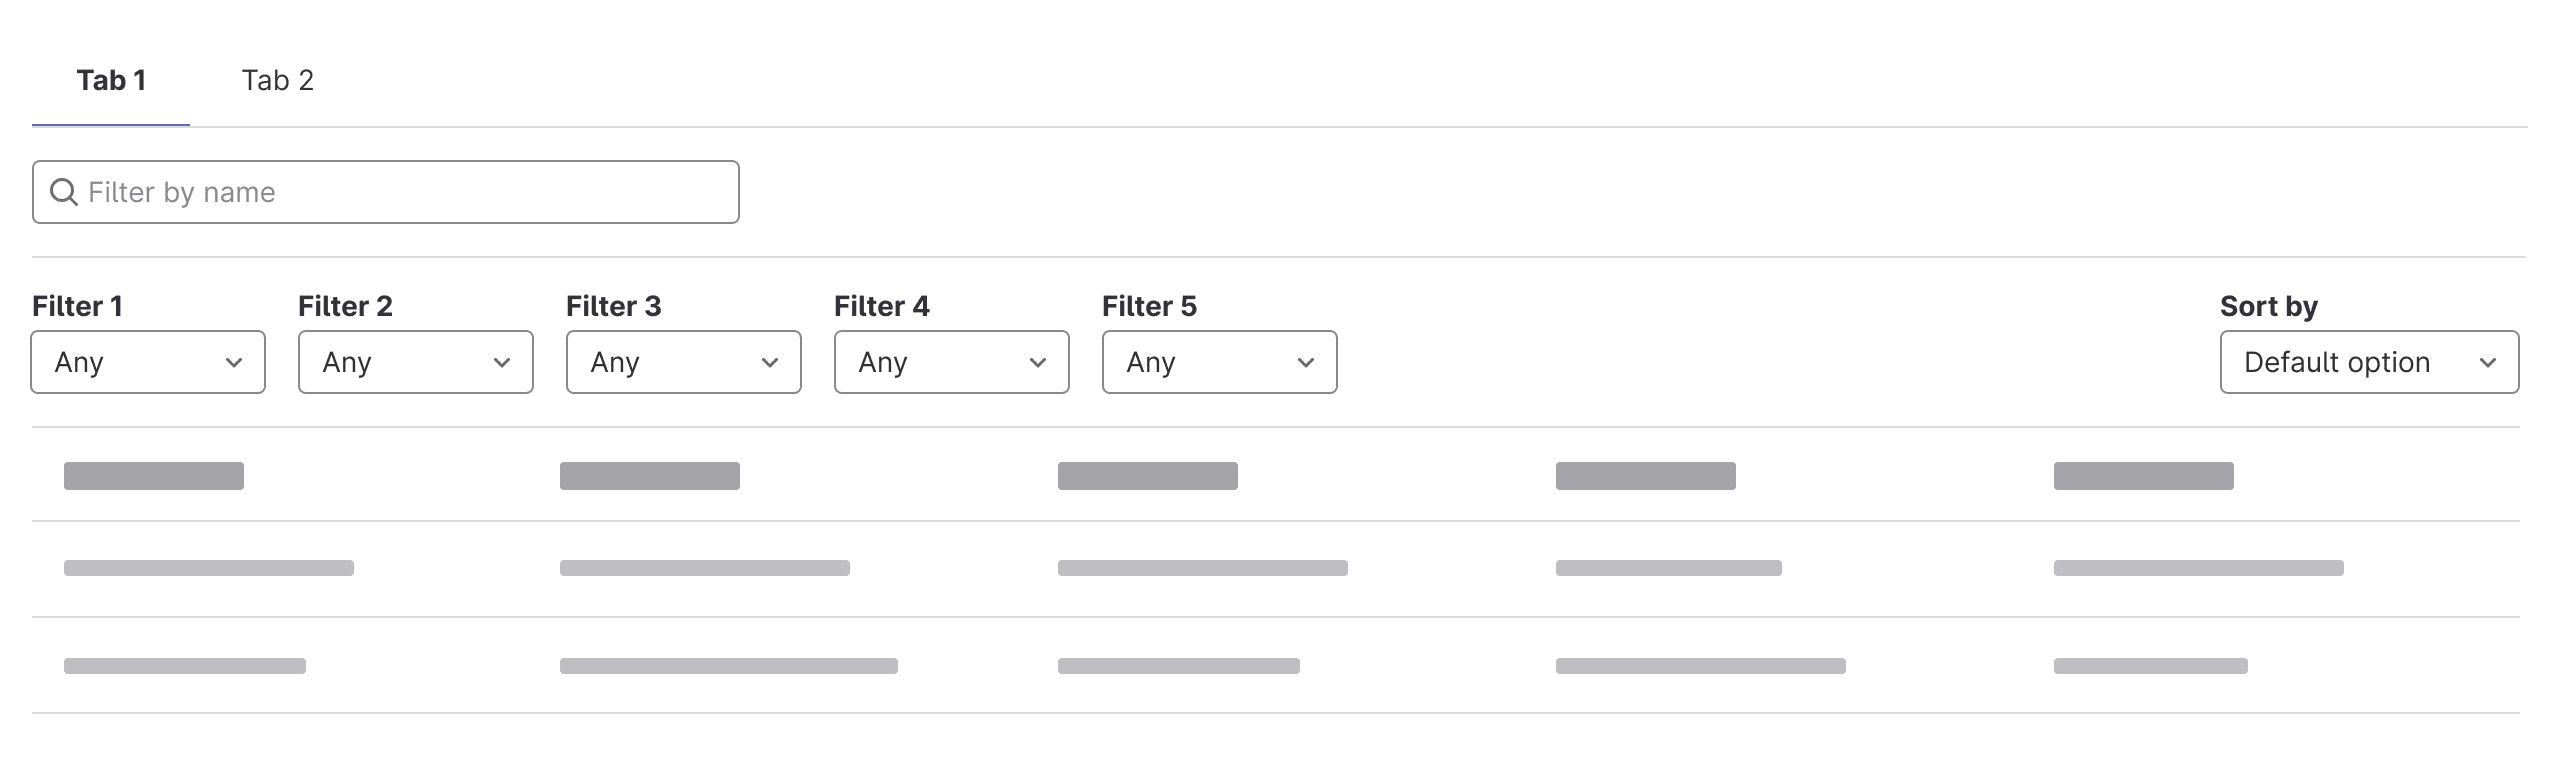Click the Filter 2 dropdown chevron

500,362
